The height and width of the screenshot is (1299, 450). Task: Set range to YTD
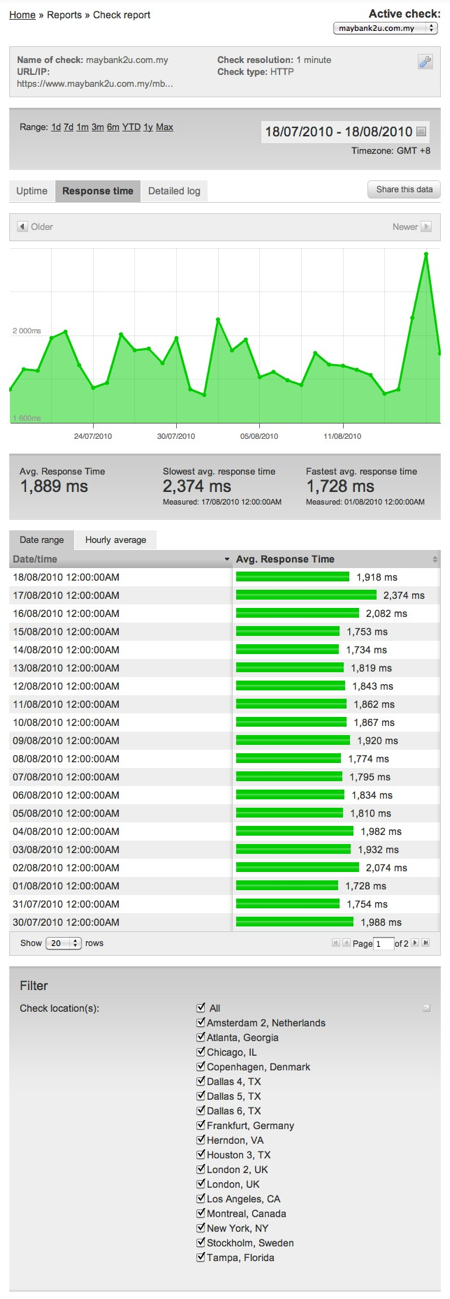point(131,127)
